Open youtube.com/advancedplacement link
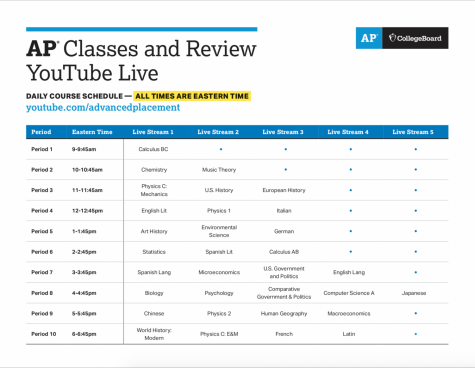The height and width of the screenshot is (368, 475). point(103,107)
